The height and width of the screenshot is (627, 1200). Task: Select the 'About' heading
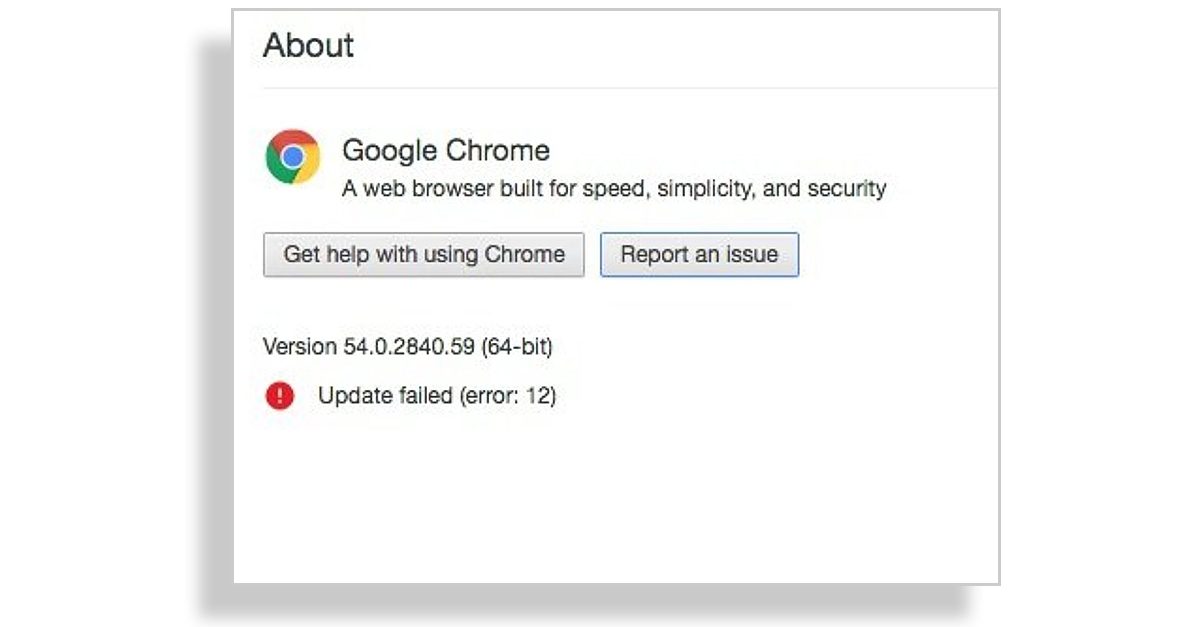click(308, 45)
